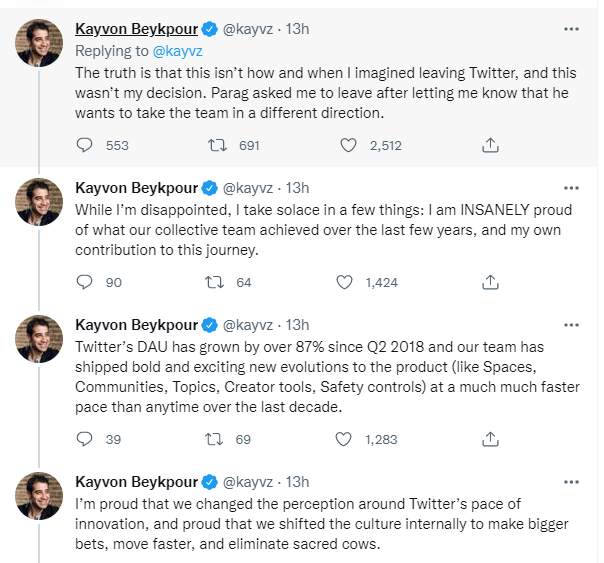Open Kayvon Beykpour's name on first tweet
The width and height of the screenshot is (604, 563).
(137, 29)
